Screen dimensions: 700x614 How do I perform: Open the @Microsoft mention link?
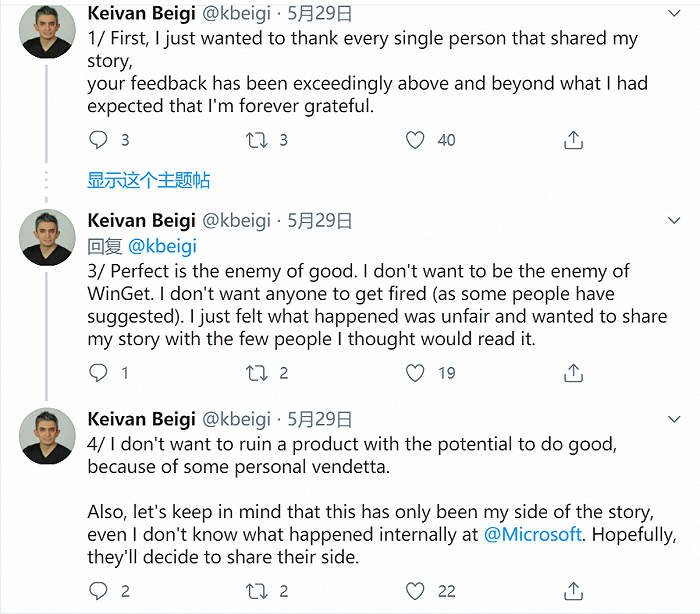coord(533,534)
